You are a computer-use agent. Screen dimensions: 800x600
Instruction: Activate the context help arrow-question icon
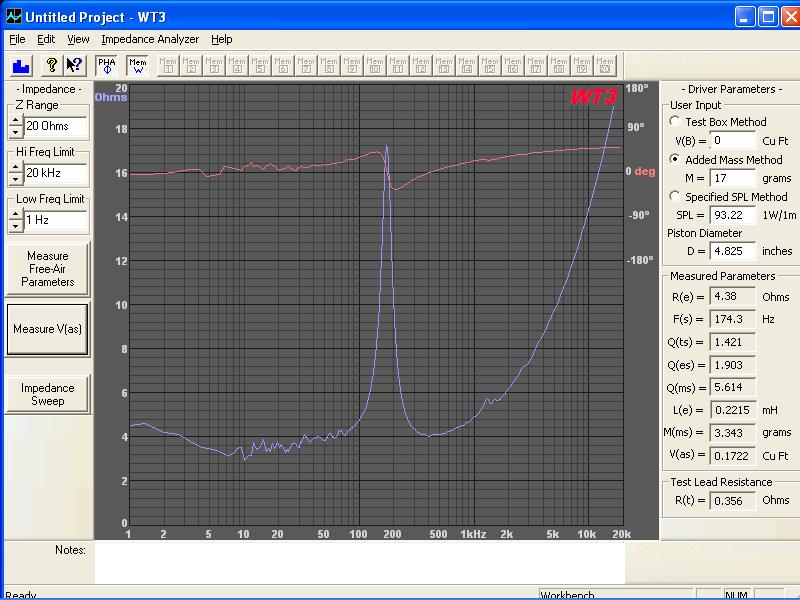(x=74, y=65)
